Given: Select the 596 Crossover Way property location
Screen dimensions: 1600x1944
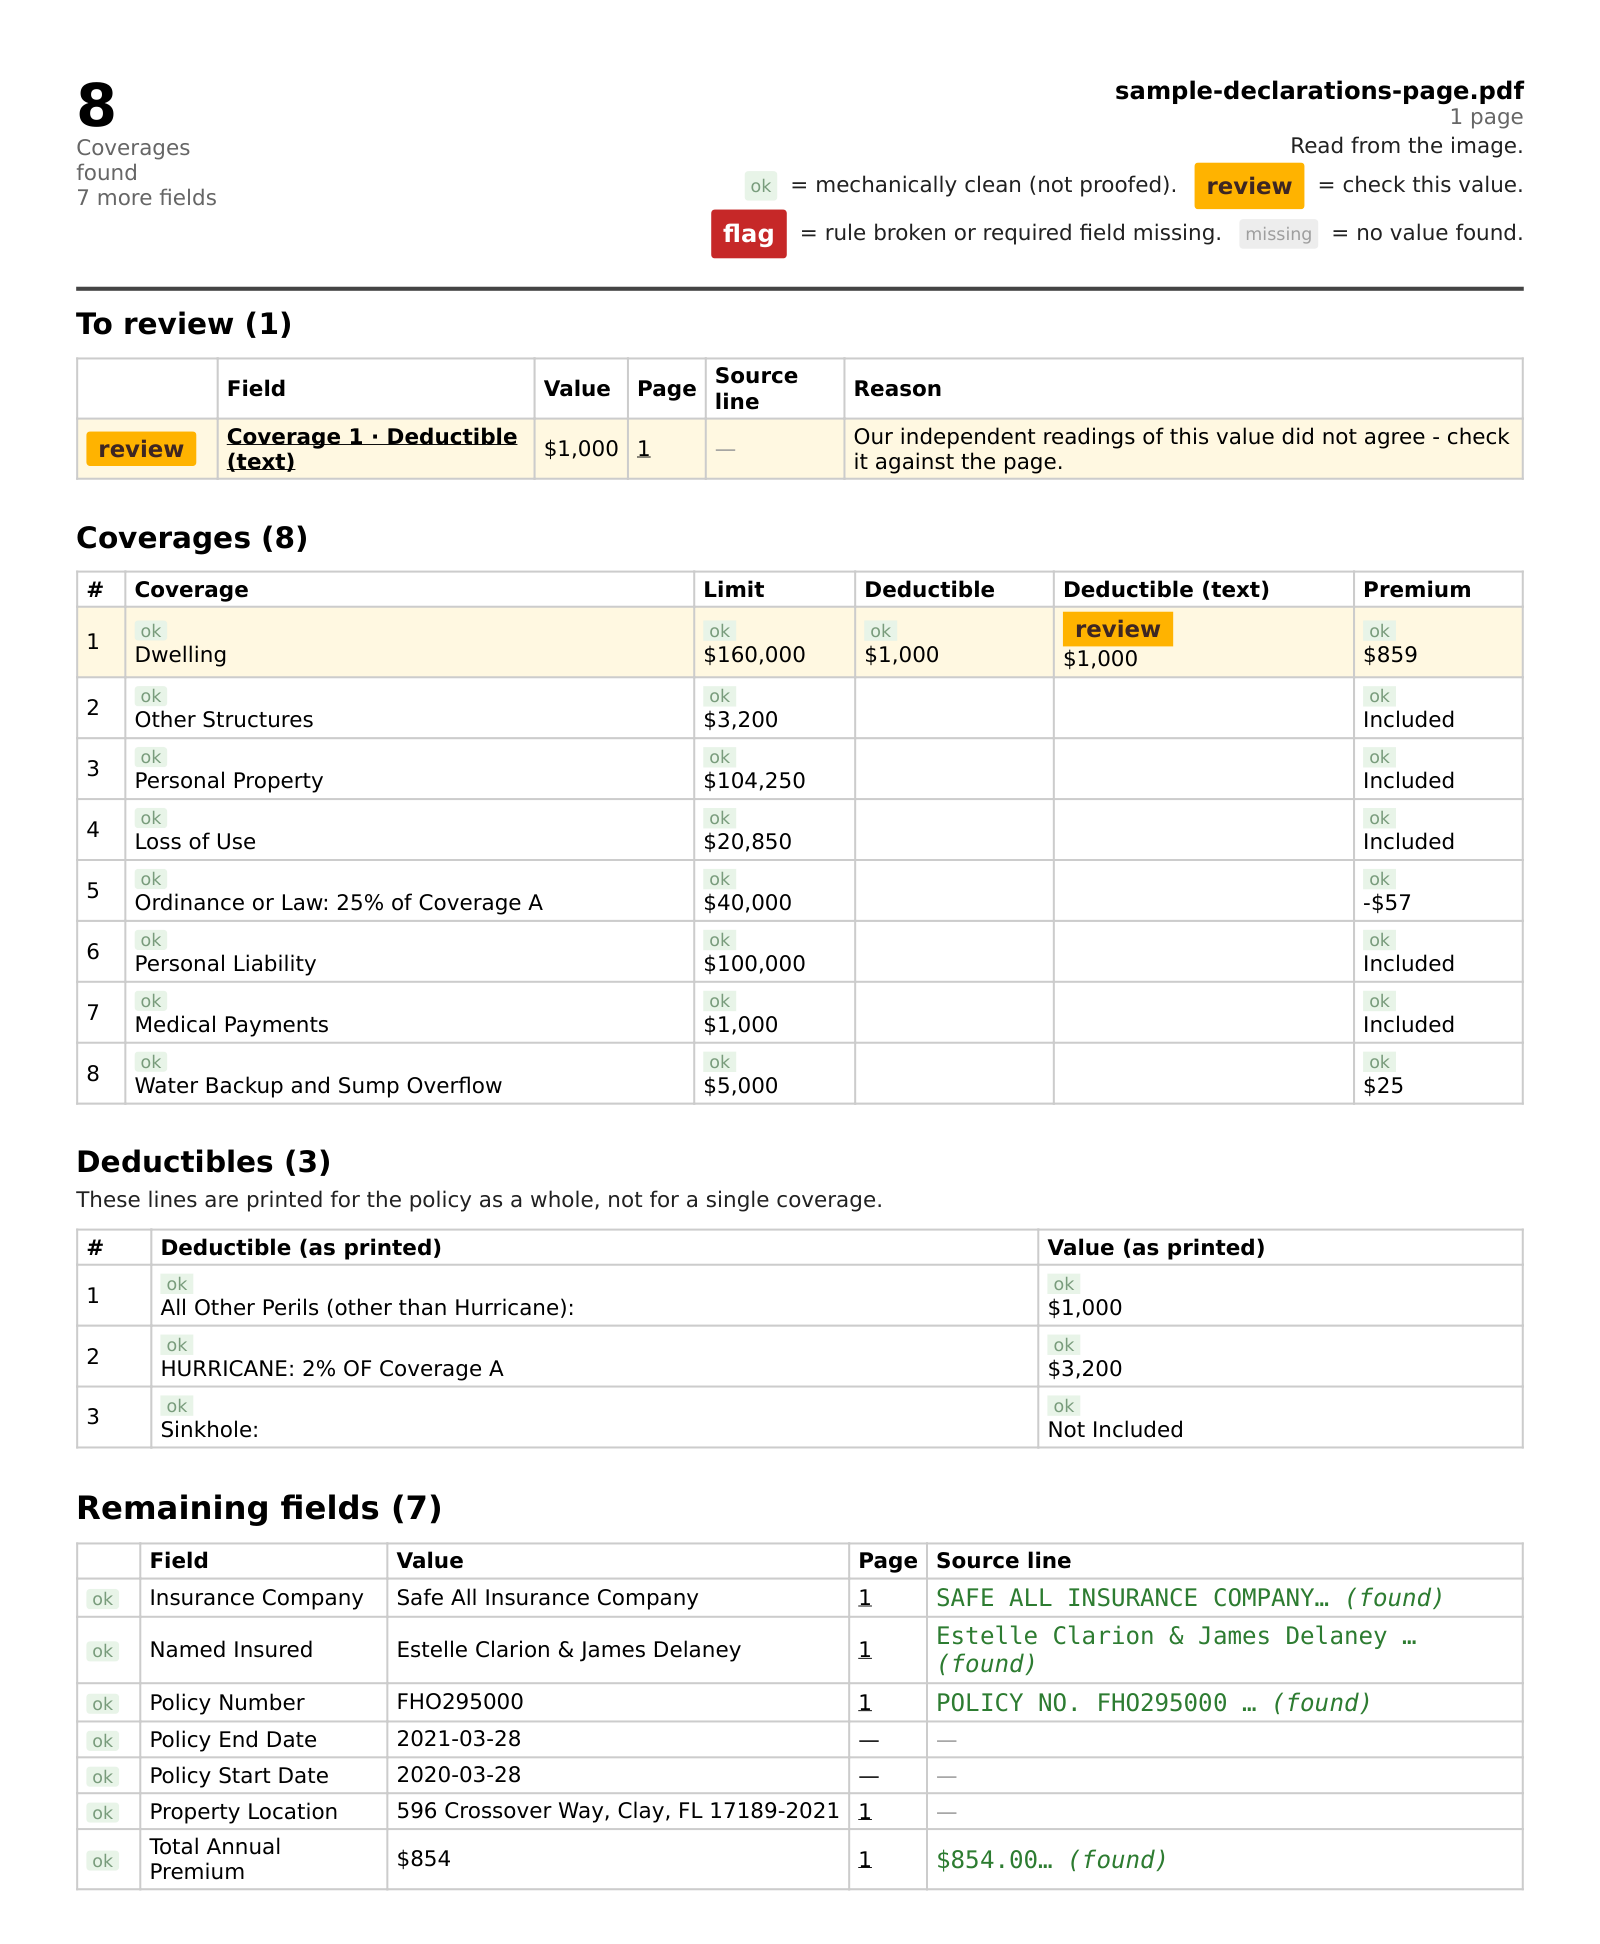Looking at the screenshot, I should [618, 1811].
